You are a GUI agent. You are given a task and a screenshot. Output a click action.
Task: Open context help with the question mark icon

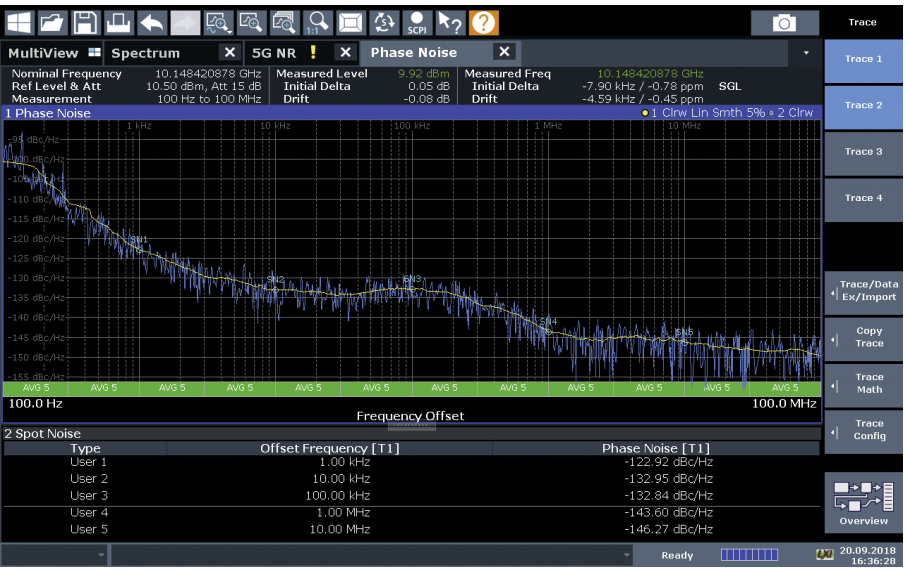[x=483, y=21]
